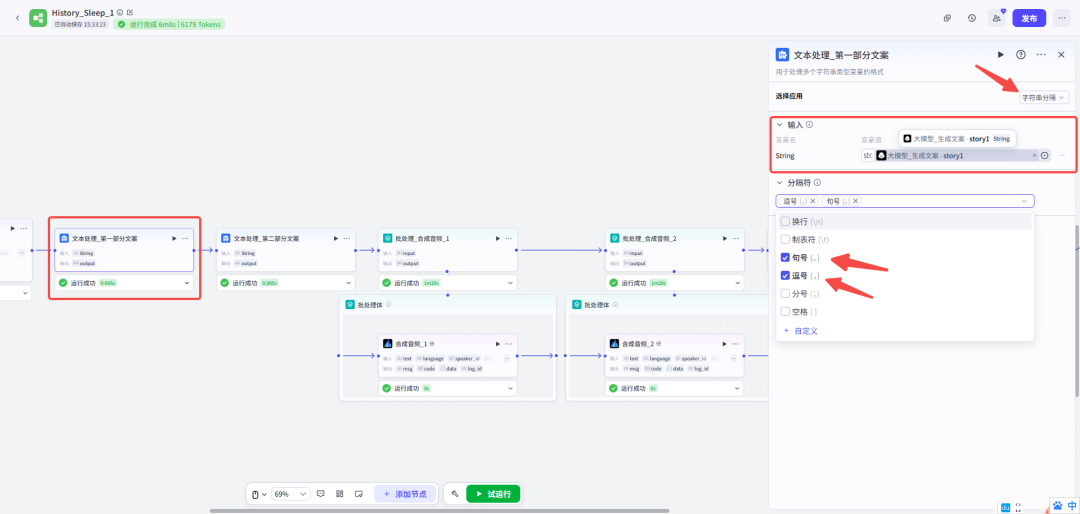Check the 空格 option
Image resolution: width=1080 pixels, height=514 pixels.
point(785,311)
